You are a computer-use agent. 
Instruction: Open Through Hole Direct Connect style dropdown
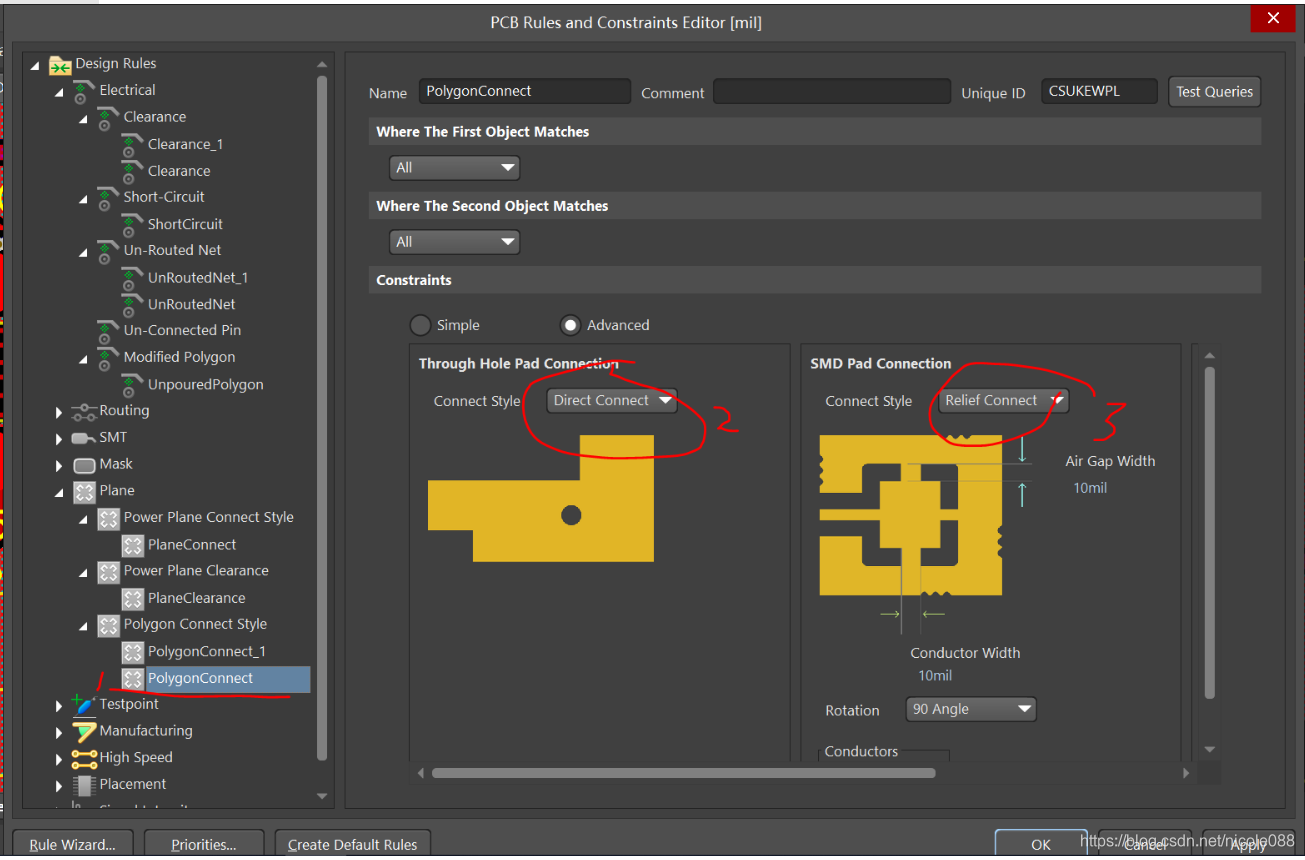[x=612, y=401]
